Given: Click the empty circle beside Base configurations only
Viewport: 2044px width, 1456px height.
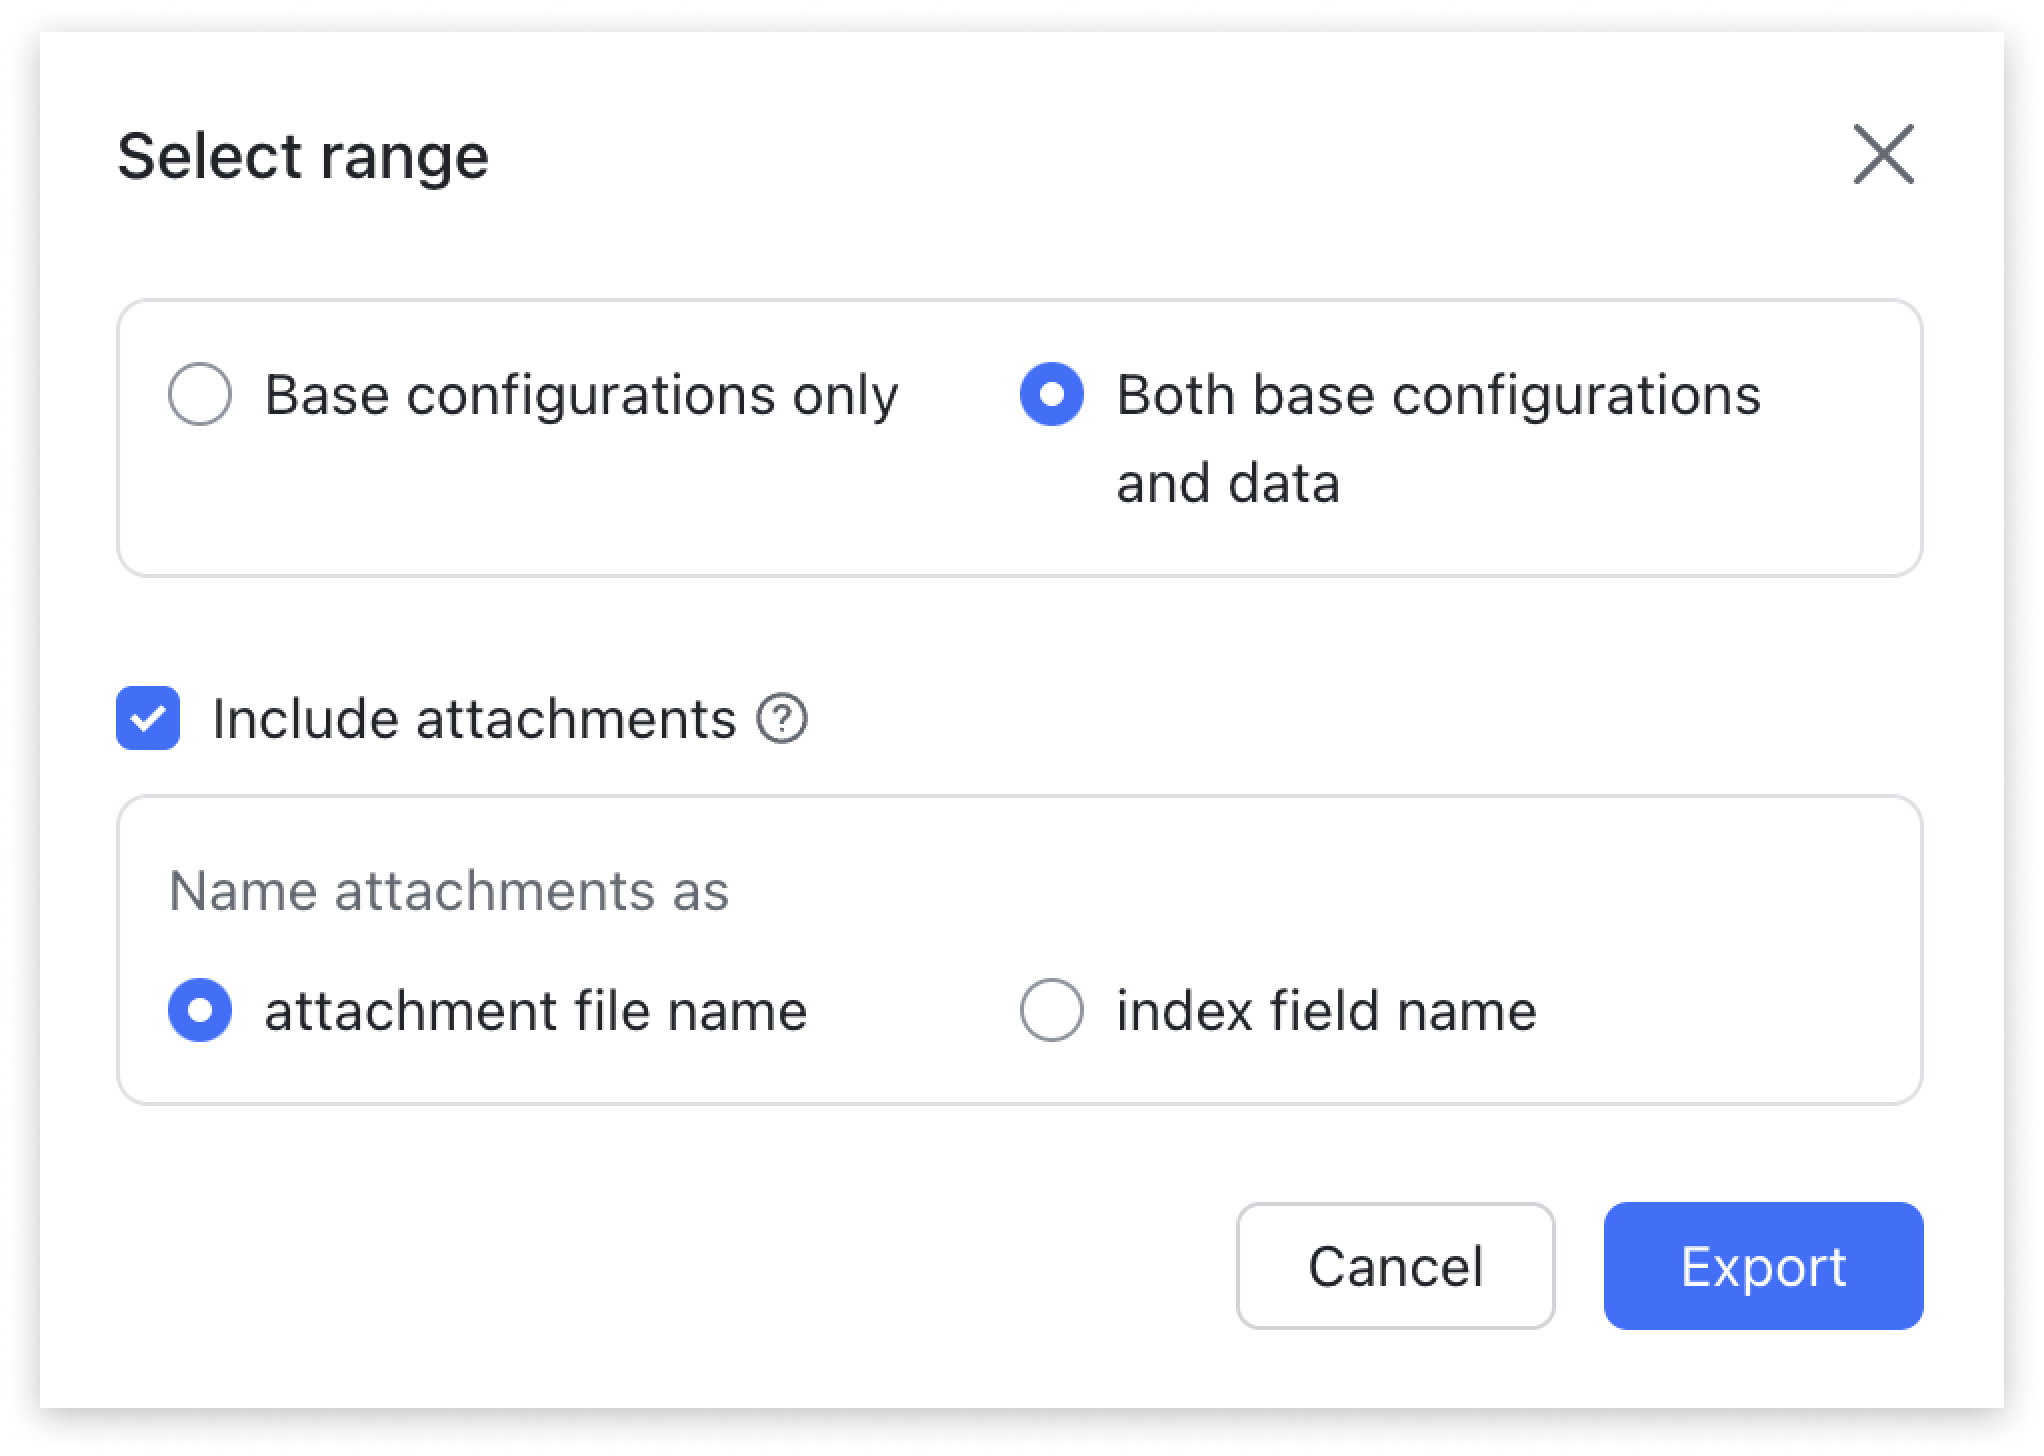Looking at the screenshot, I should (x=200, y=394).
